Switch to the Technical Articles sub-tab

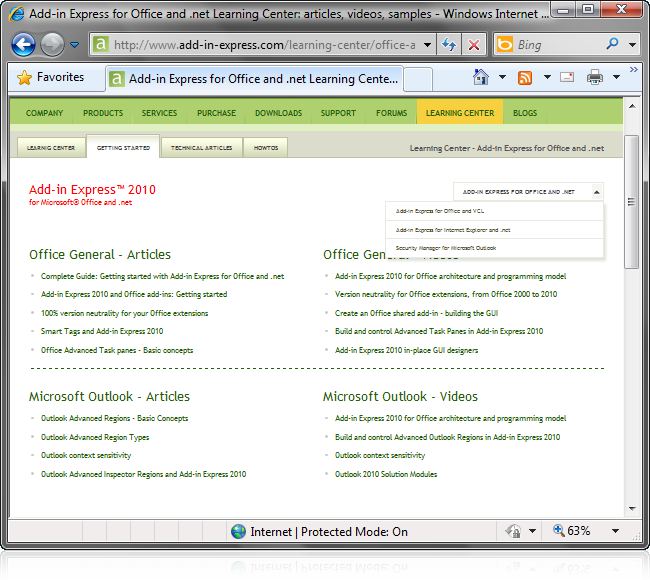[x=201, y=148]
